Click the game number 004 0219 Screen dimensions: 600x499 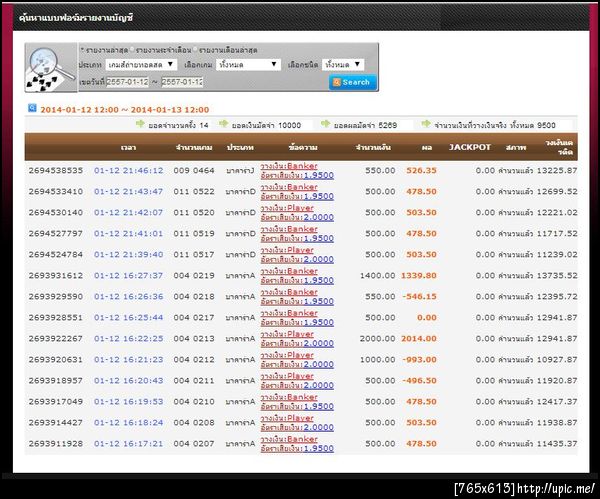[194, 276]
